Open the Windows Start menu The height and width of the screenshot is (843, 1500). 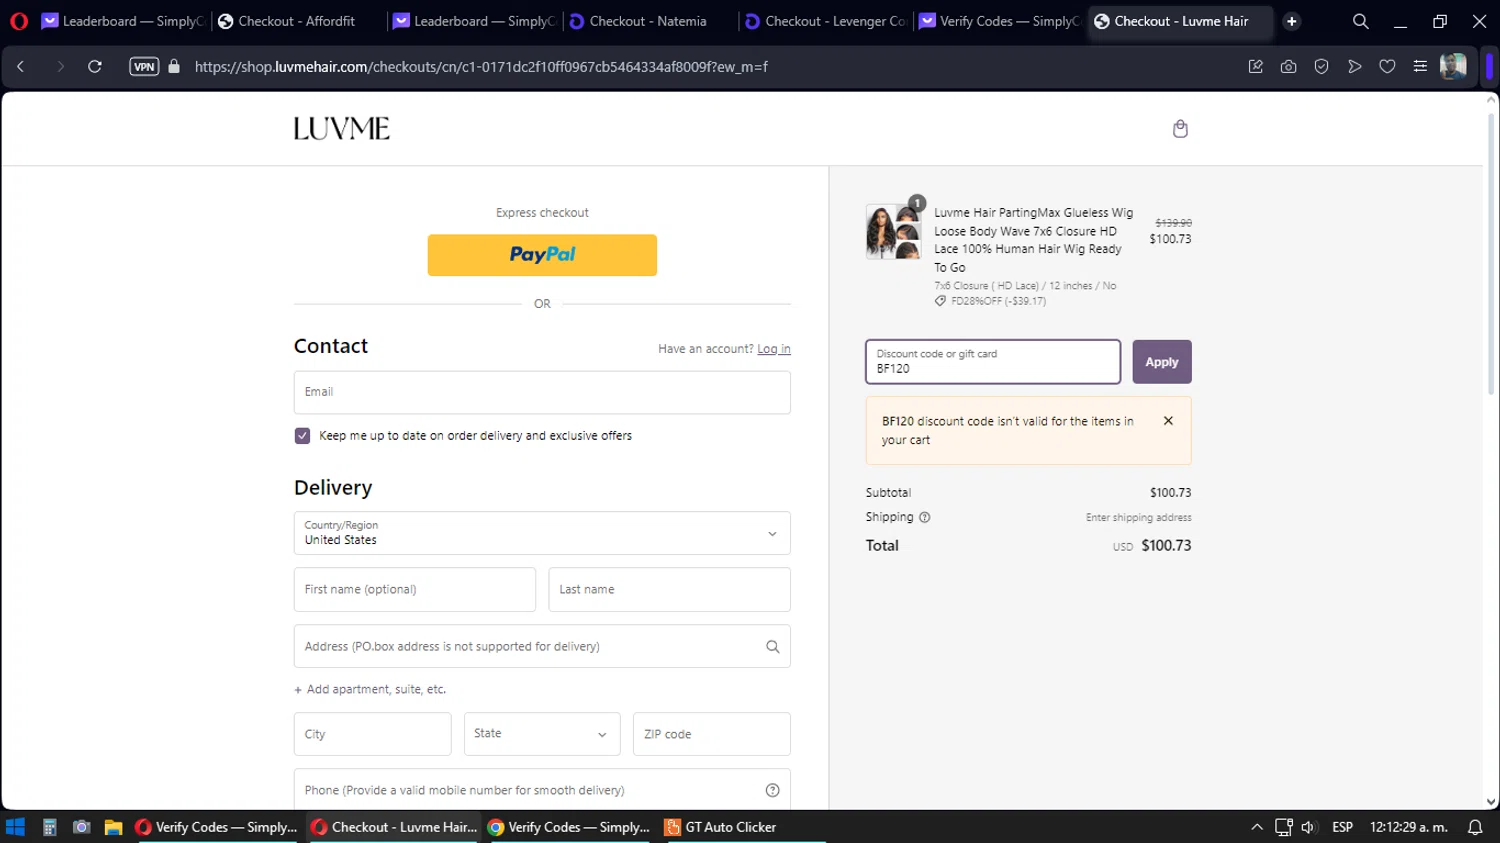[x=15, y=827]
